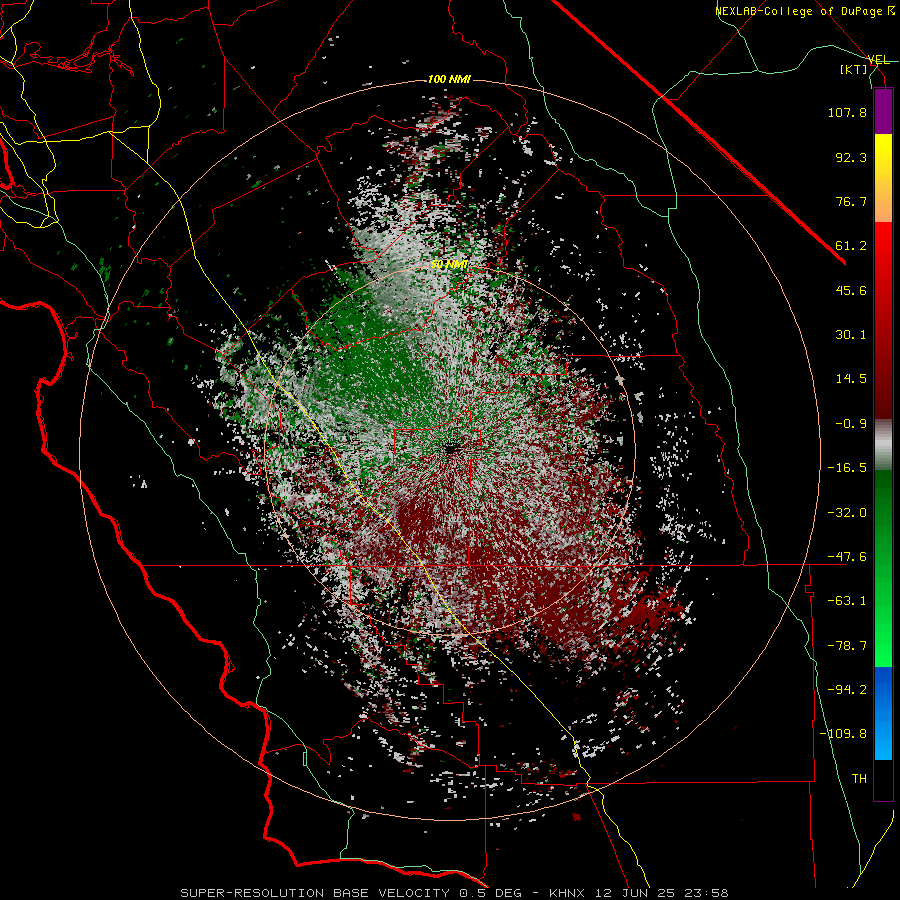Click the yellow-orange segment of velocity color bar
Viewport: 900px width, 900px height.
coord(883,178)
